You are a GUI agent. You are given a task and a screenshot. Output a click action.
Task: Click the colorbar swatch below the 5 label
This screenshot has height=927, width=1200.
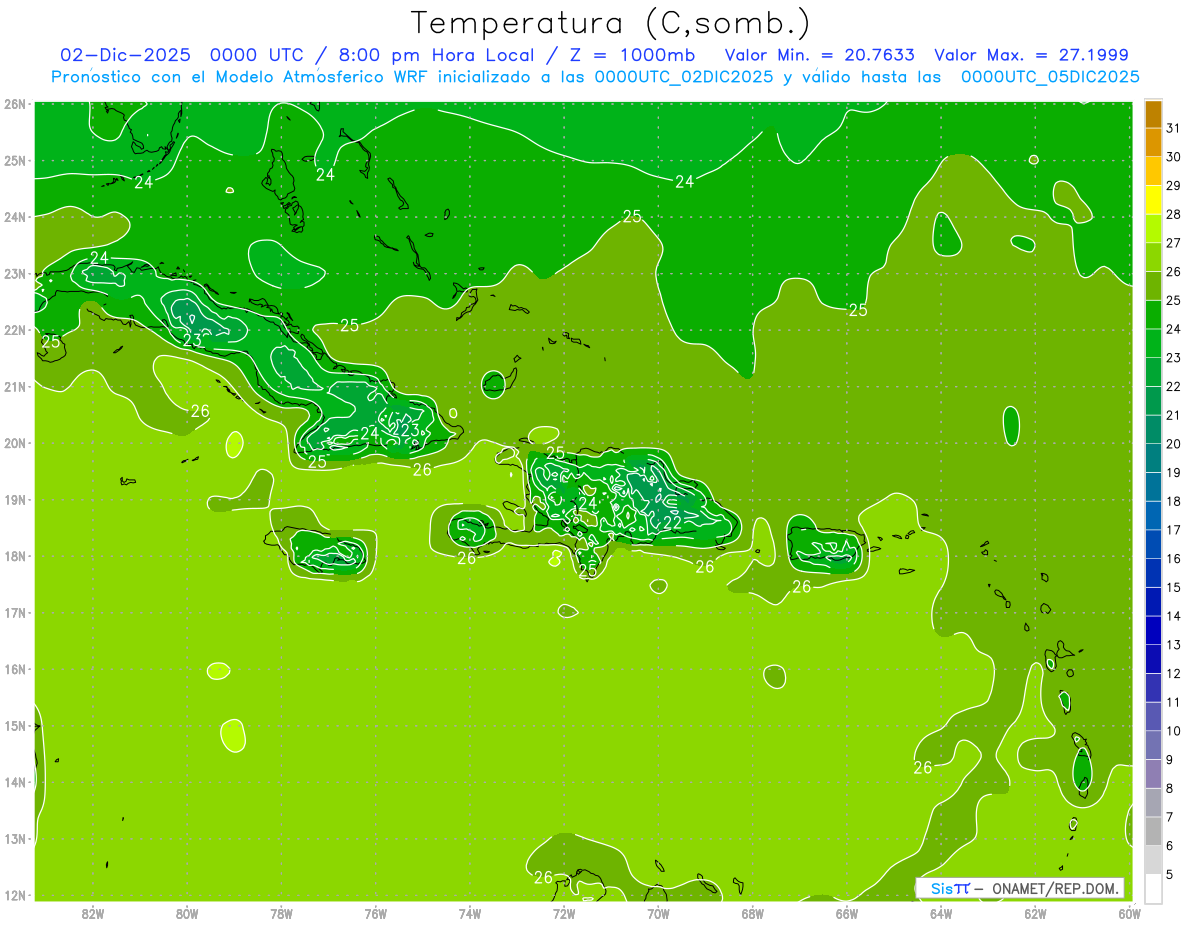click(x=1153, y=888)
